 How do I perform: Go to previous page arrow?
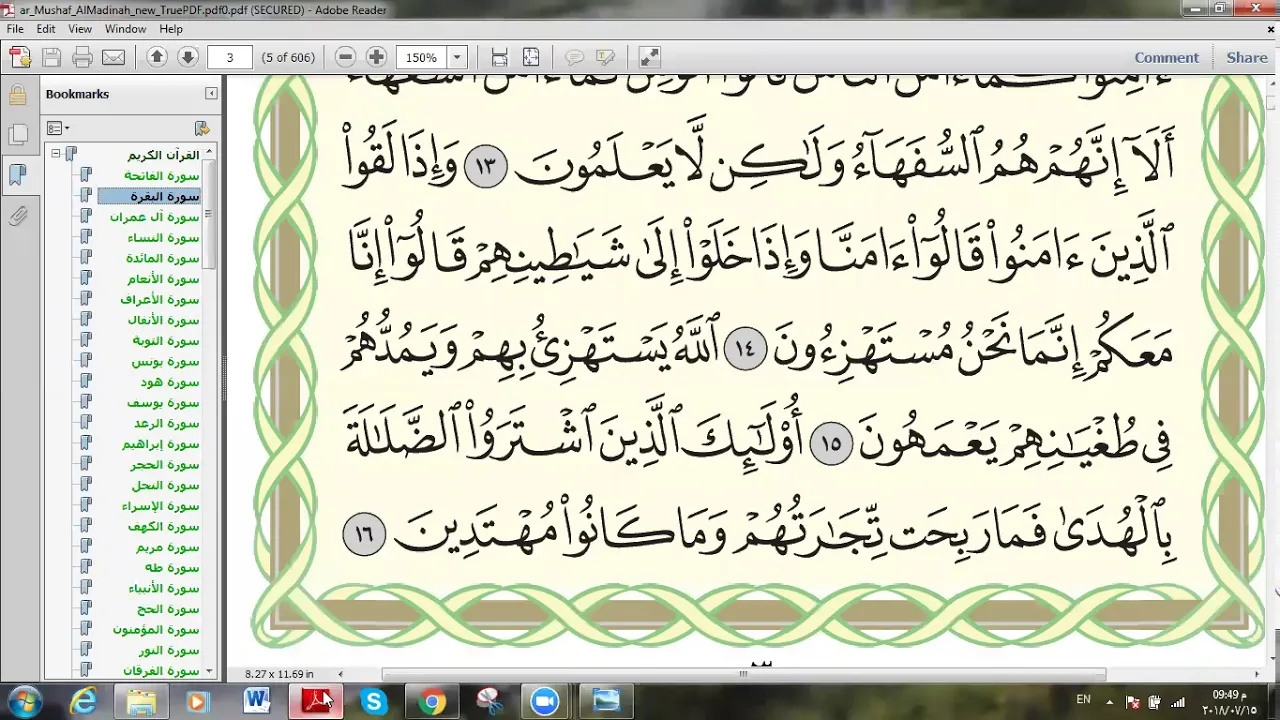[x=157, y=57]
